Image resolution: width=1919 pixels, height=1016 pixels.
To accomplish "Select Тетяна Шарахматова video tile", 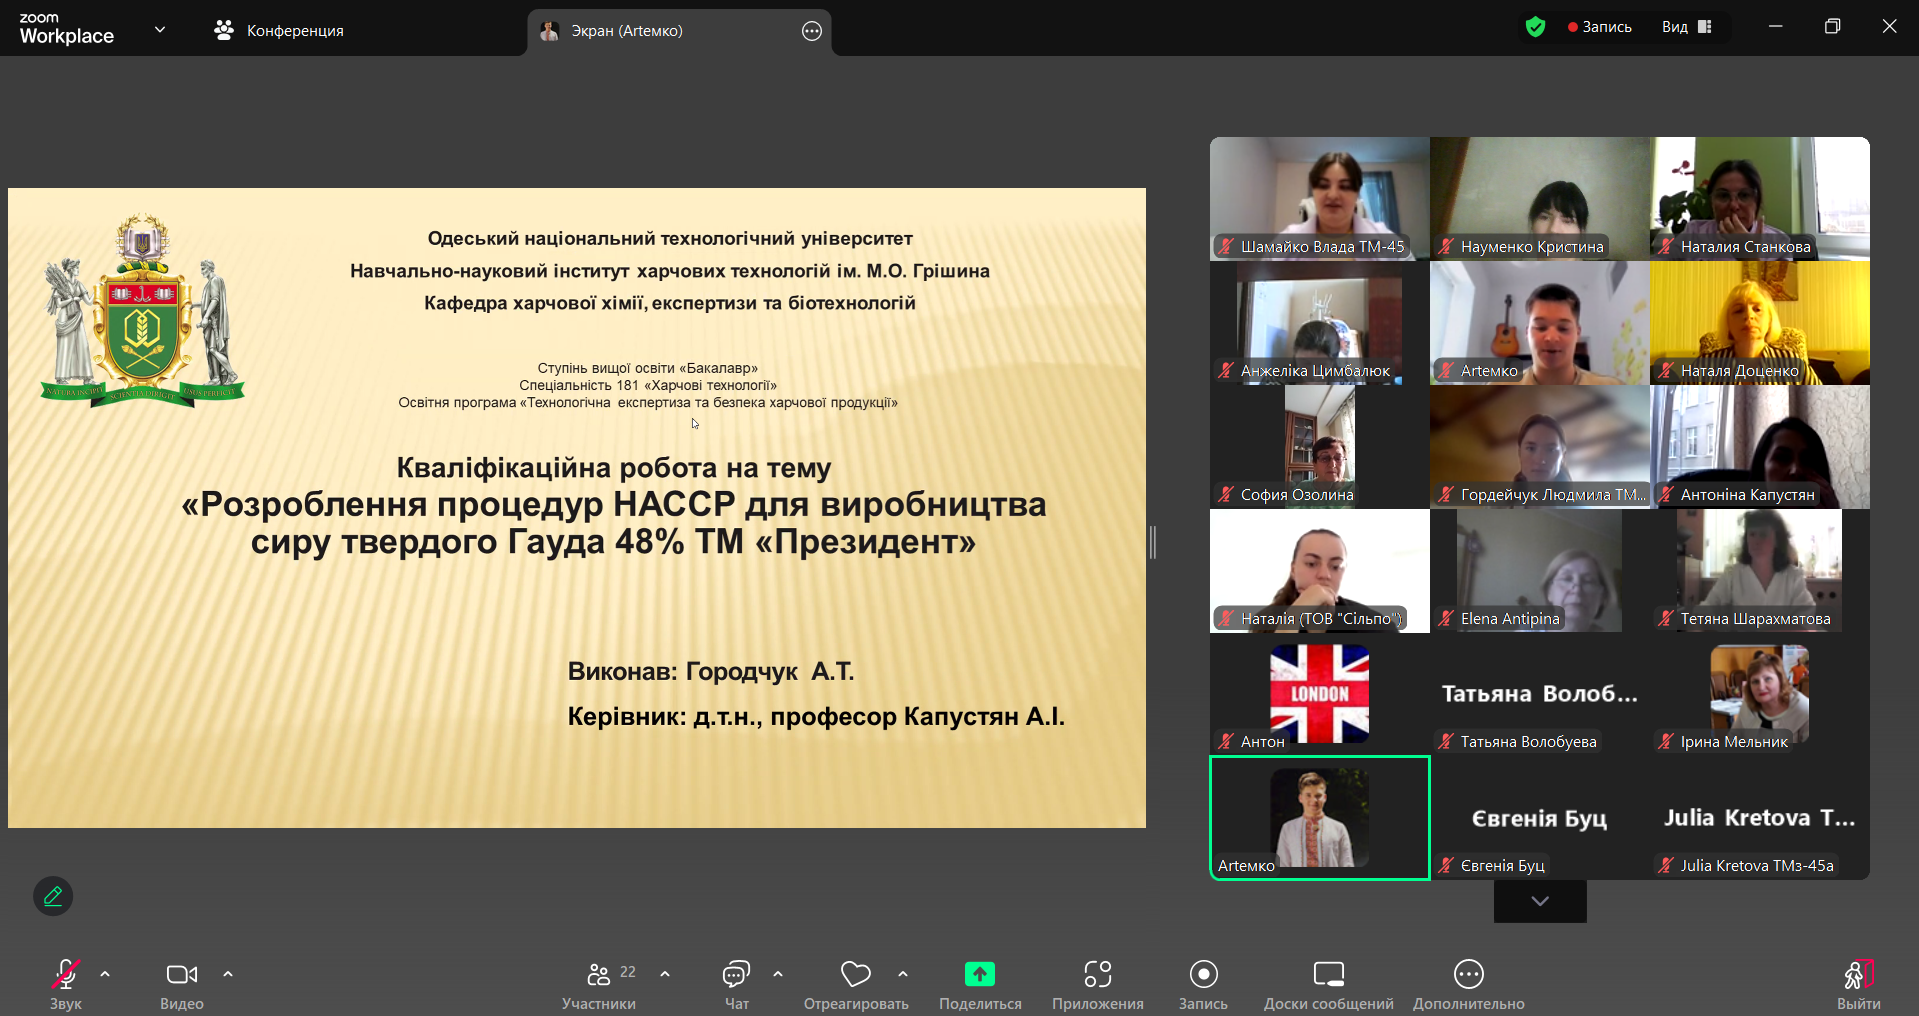I will coord(1760,571).
